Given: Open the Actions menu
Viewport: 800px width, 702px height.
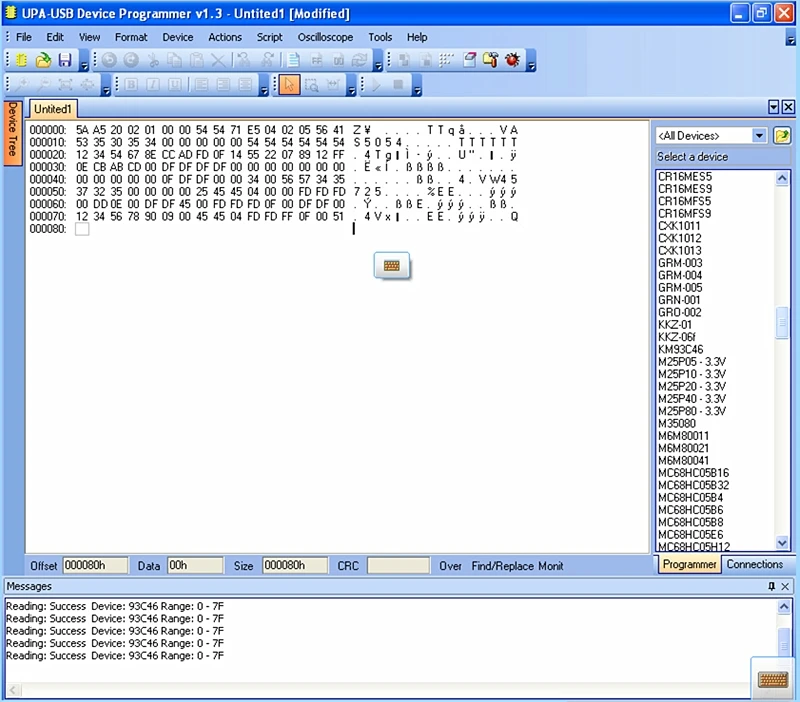Looking at the screenshot, I should [x=225, y=37].
